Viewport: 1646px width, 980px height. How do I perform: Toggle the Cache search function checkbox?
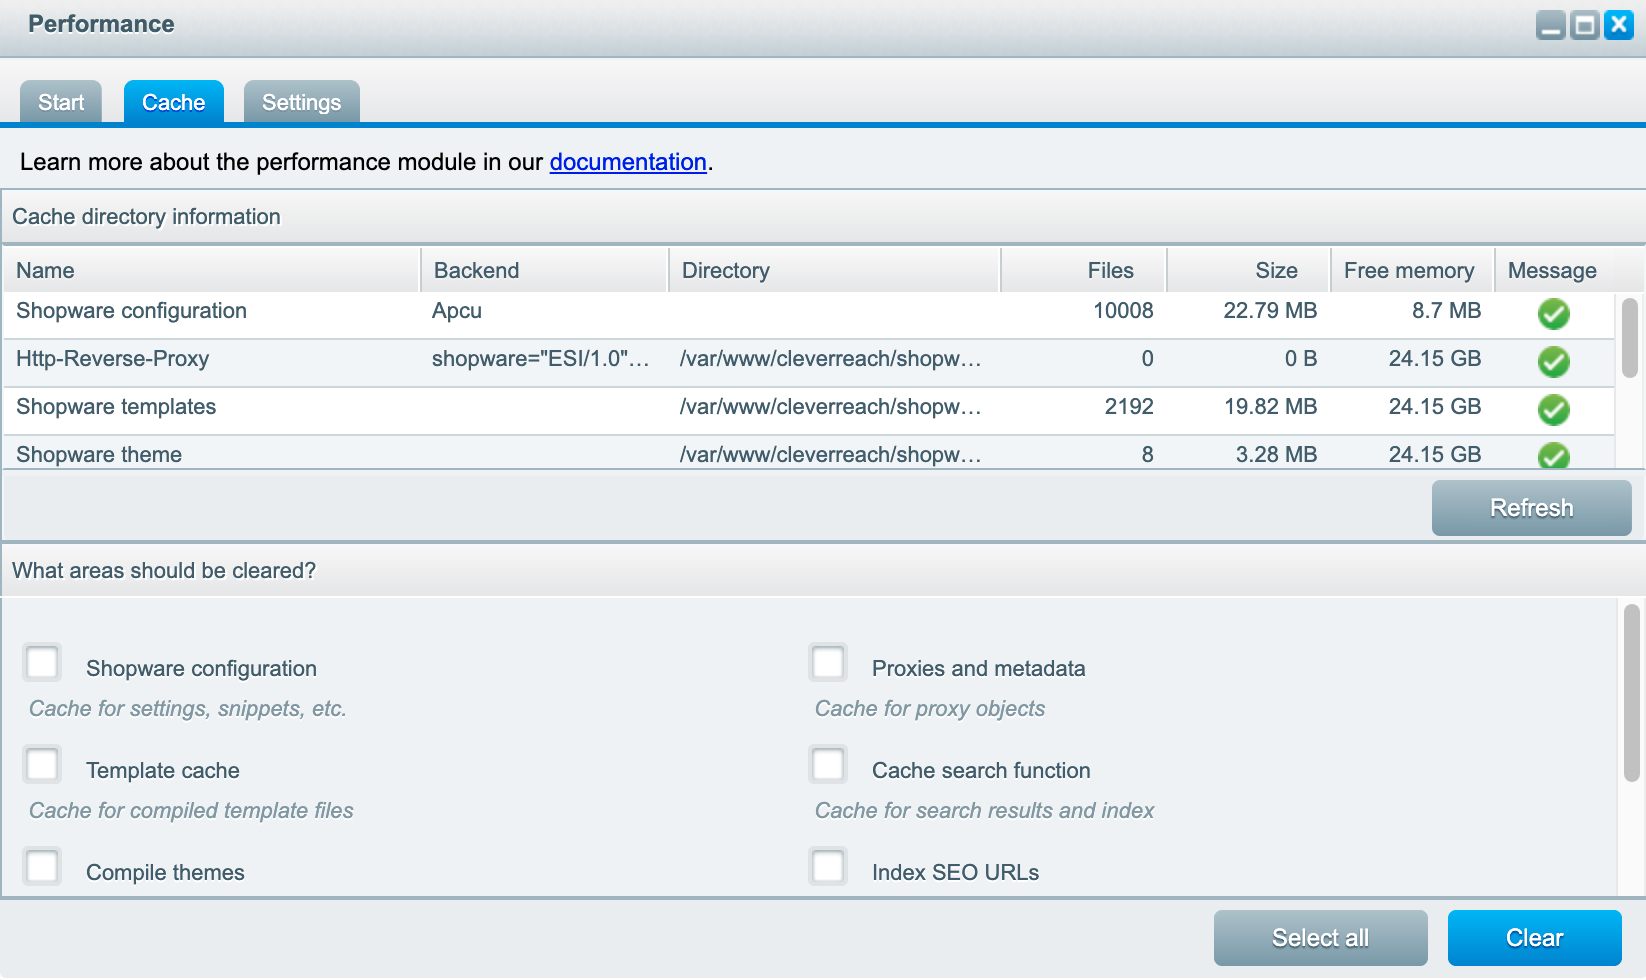tap(829, 765)
